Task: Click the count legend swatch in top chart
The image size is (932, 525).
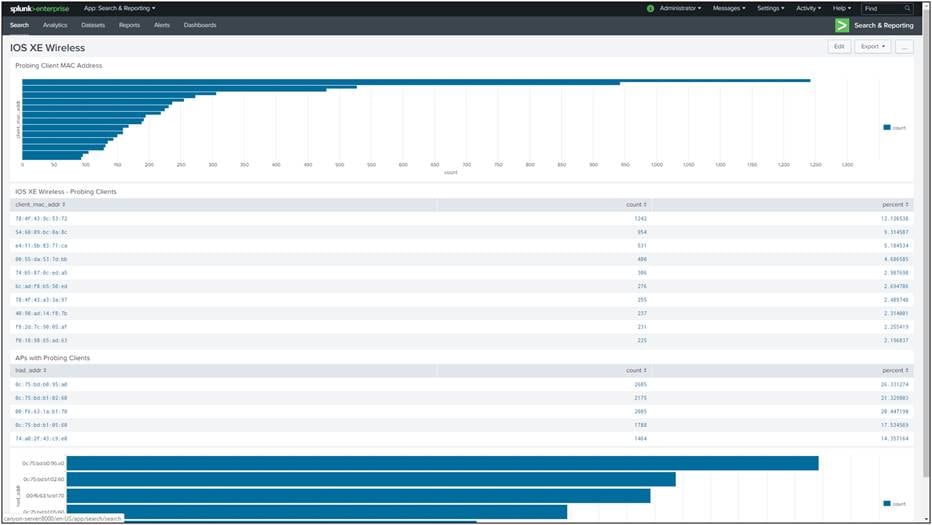Action: click(887, 127)
